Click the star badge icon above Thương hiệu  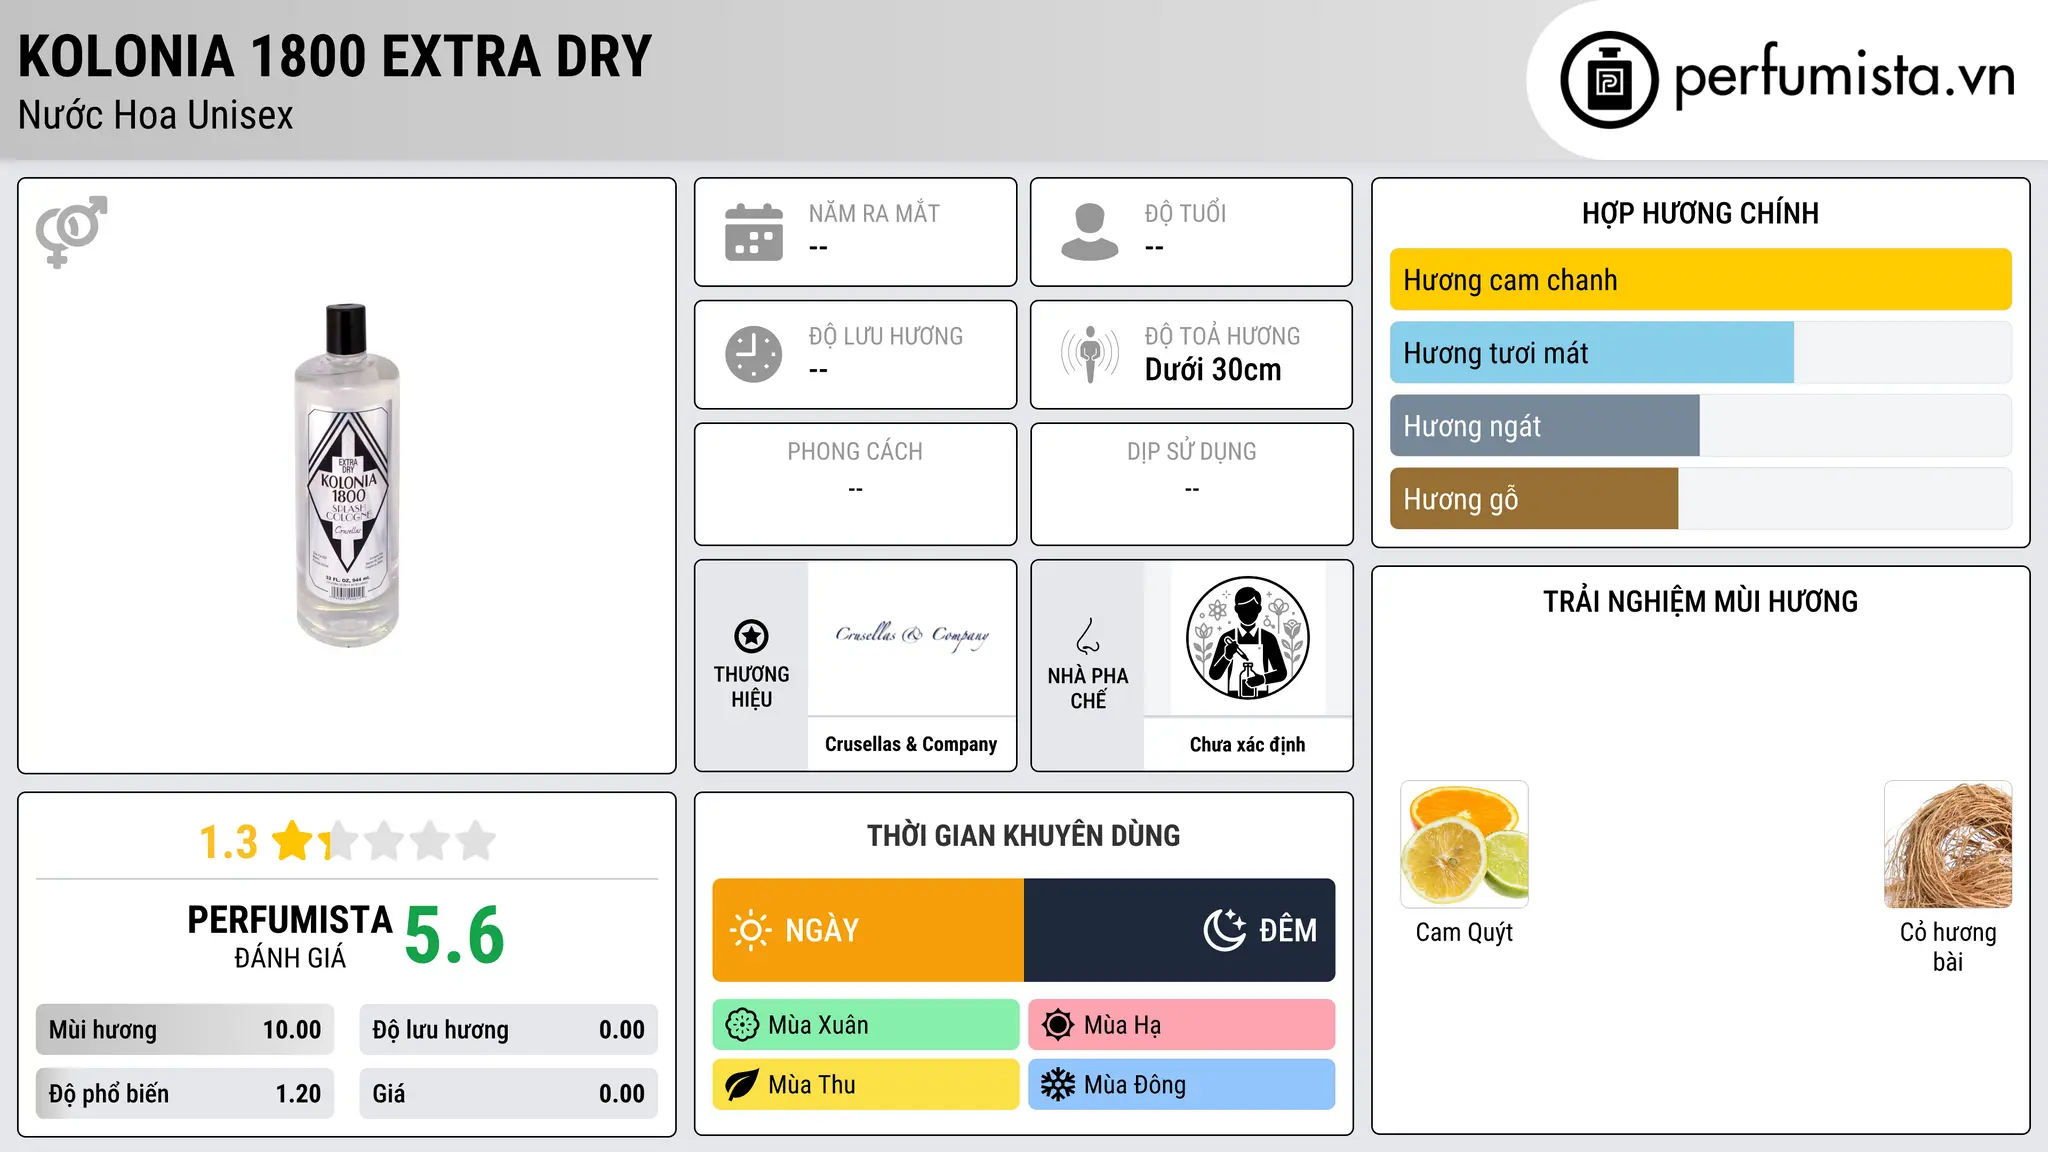coord(751,636)
